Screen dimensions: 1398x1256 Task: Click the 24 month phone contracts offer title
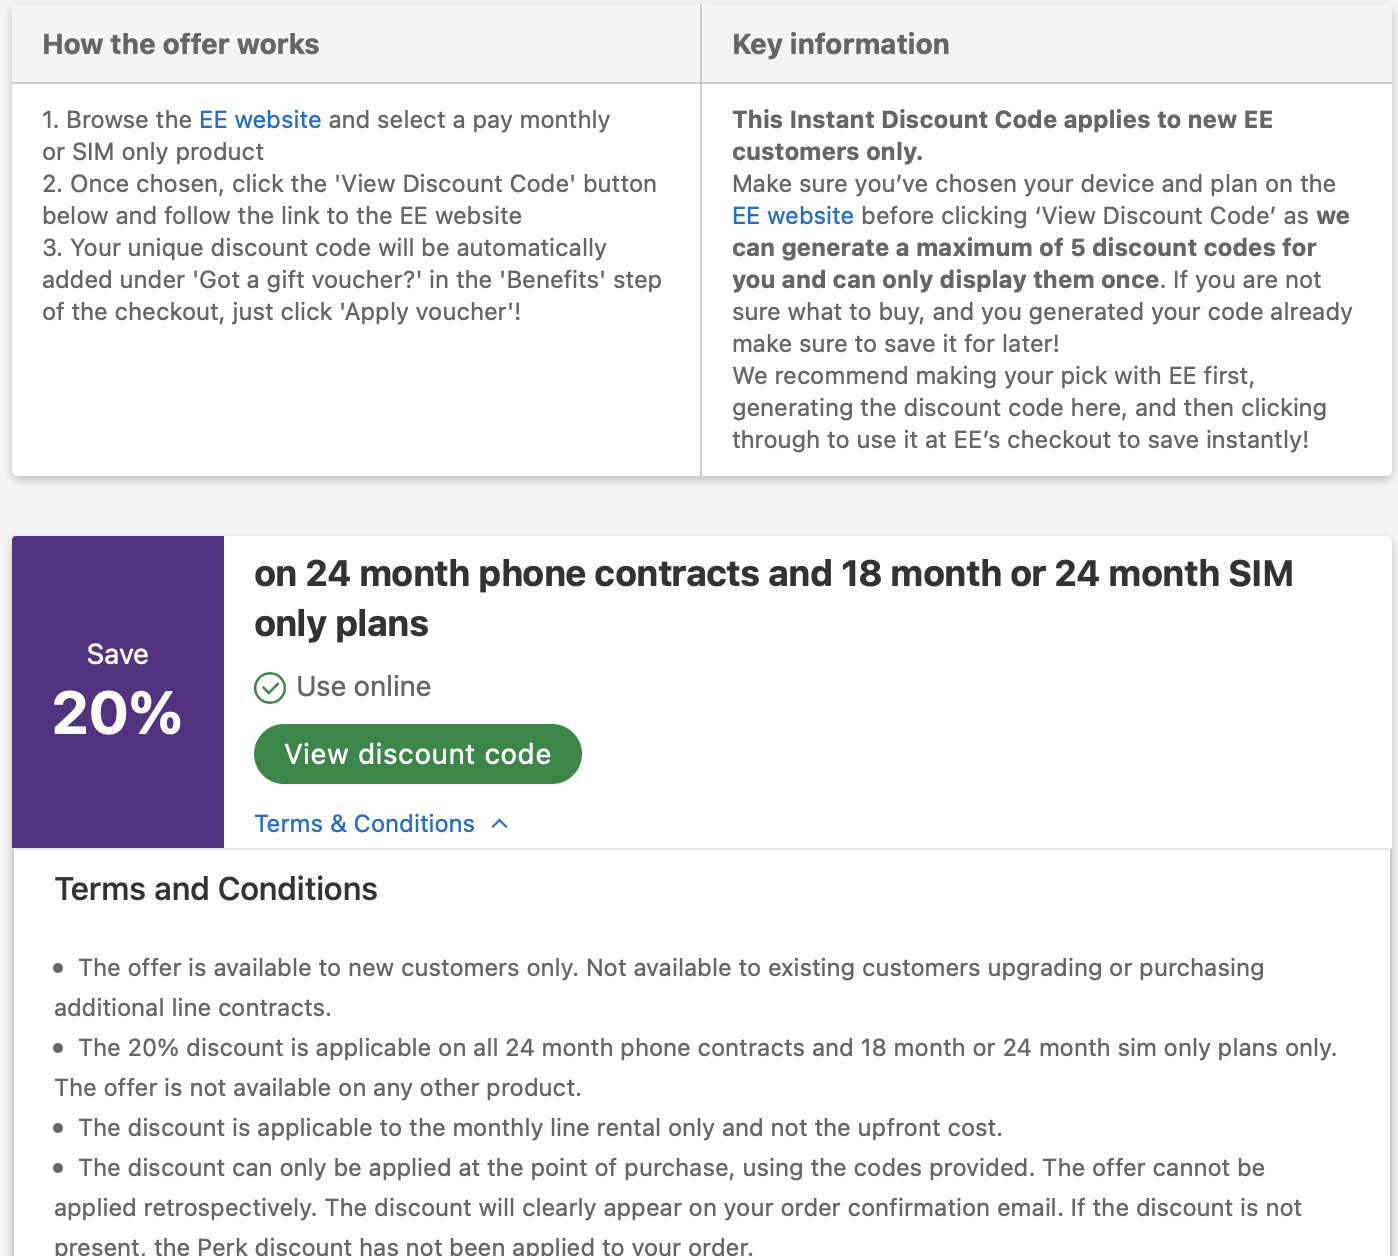click(772, 598)
